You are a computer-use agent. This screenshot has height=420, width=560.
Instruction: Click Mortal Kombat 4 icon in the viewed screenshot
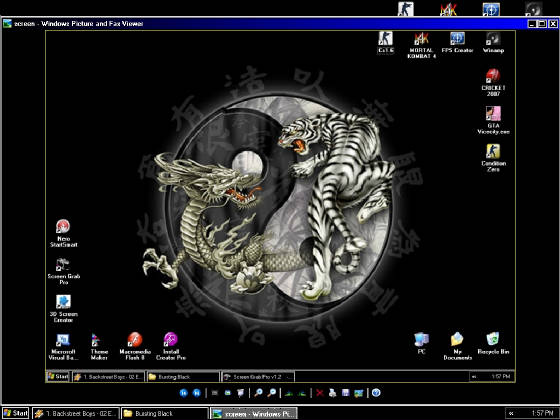pyautogui.click(x=421, y=45)
